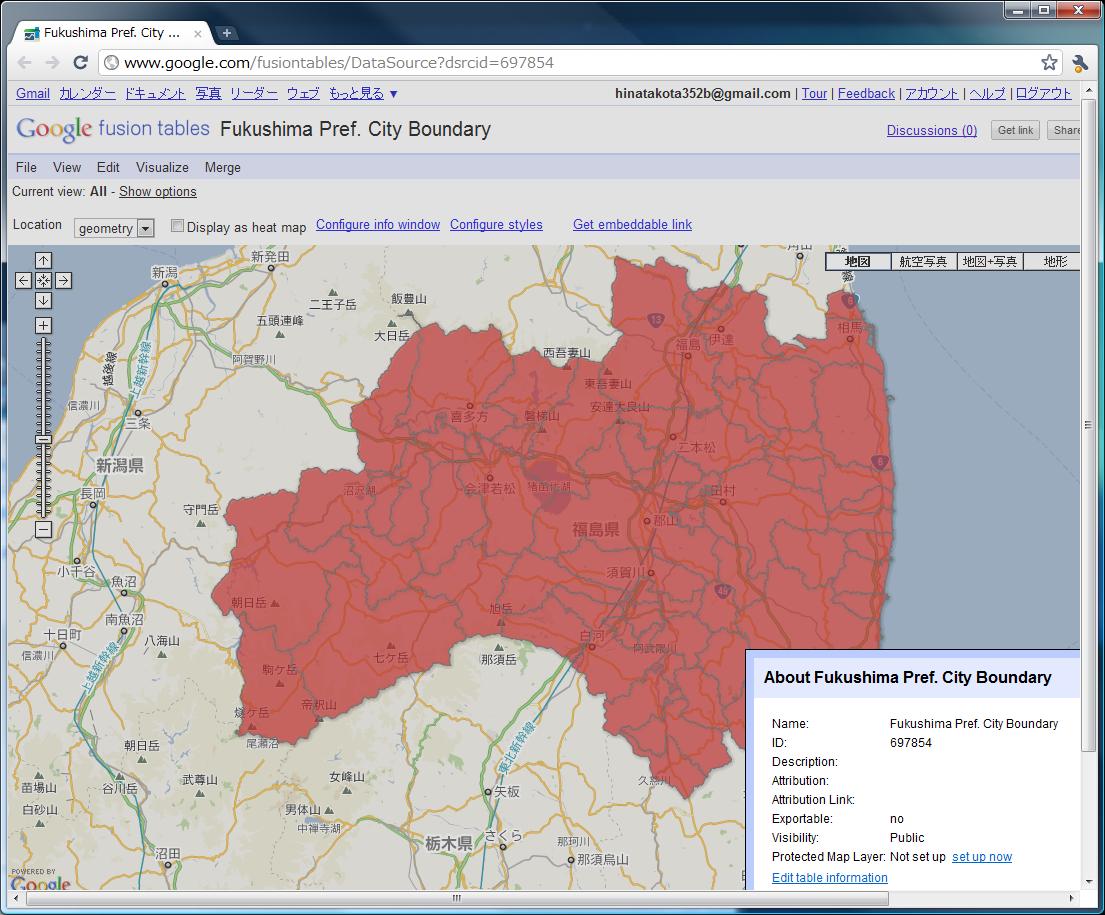
Task: Open the カレンダー link
Action: click(87, 94)
